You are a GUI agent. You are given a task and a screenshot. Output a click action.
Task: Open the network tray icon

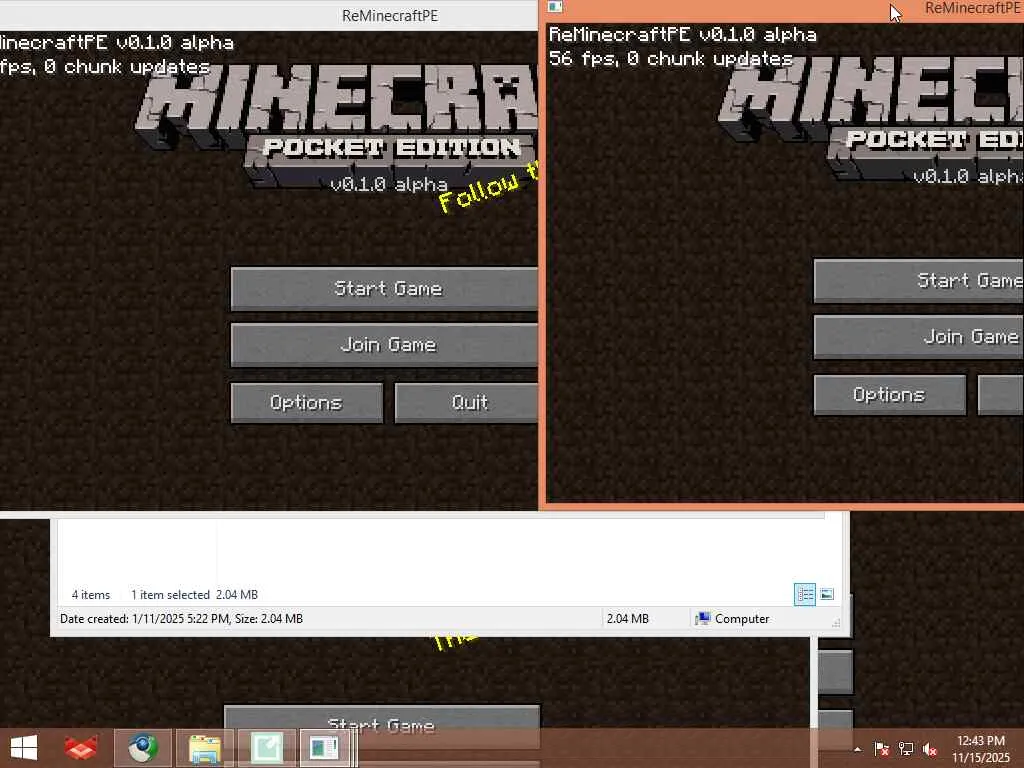pos(906,749)
